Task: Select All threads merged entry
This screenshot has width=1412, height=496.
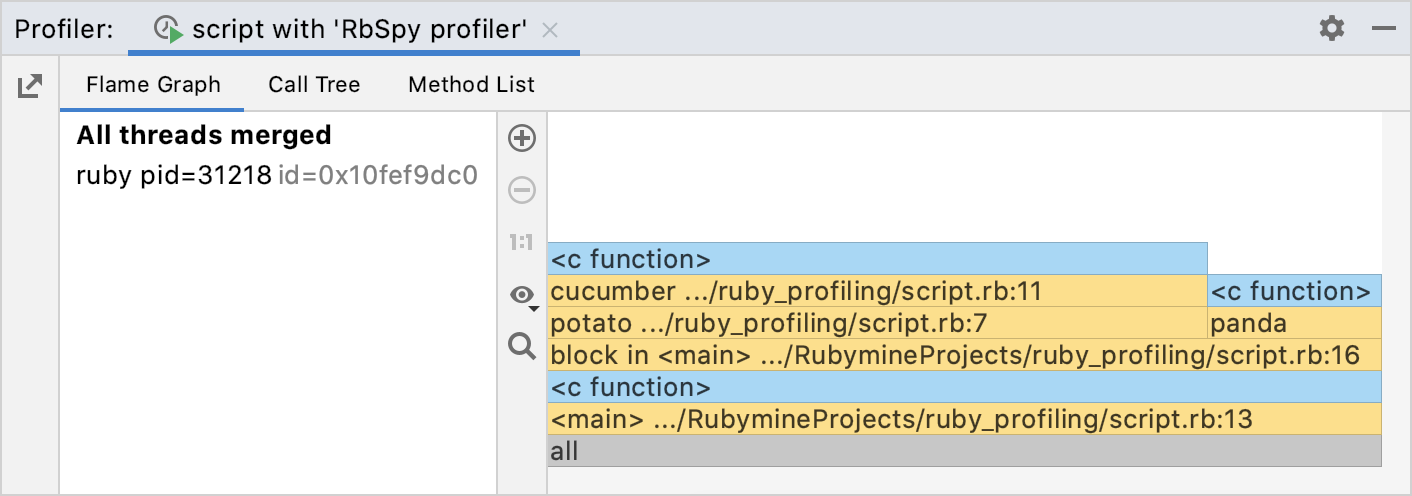Action: point(204,135)
